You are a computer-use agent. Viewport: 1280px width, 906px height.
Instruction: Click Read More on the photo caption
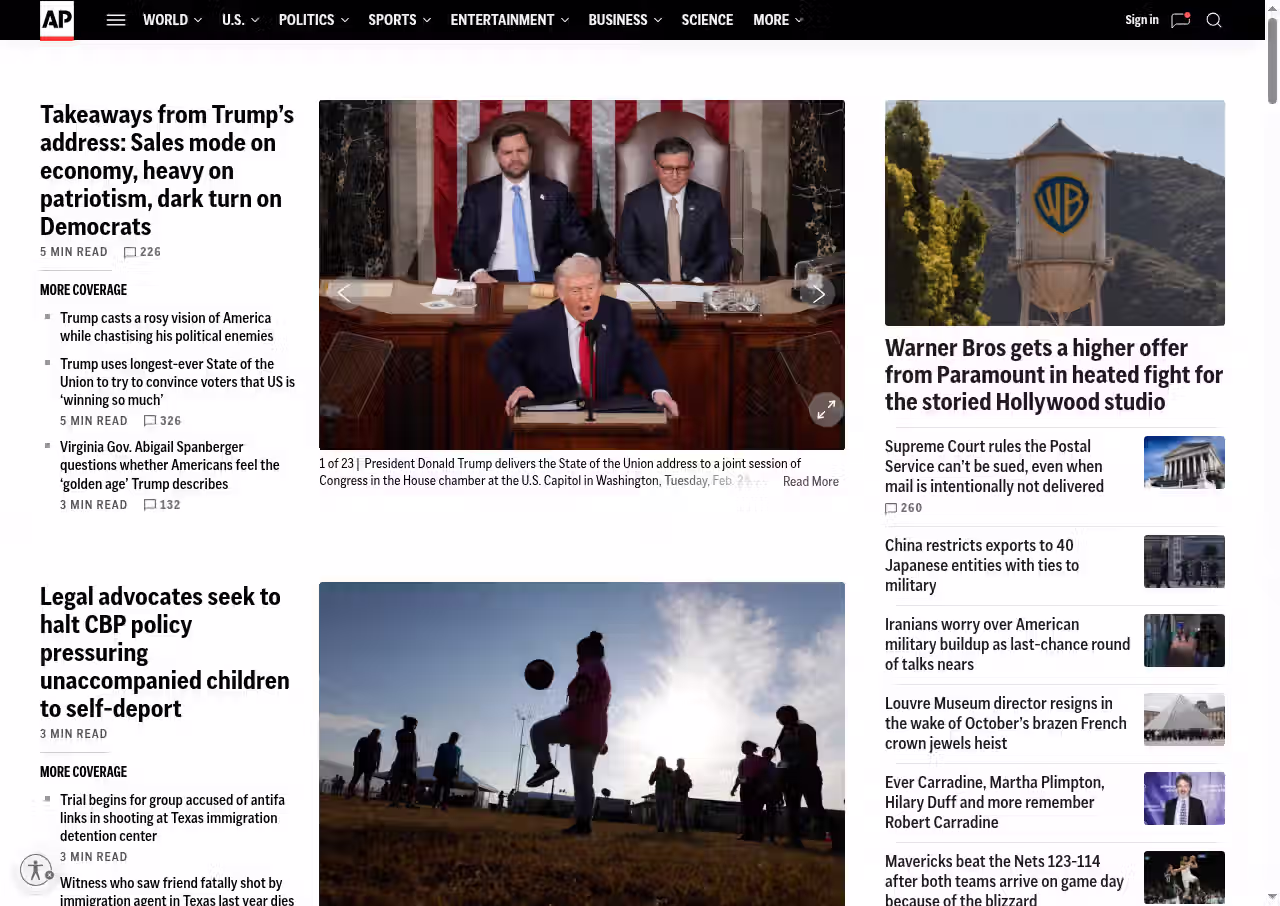coord(810,482)
